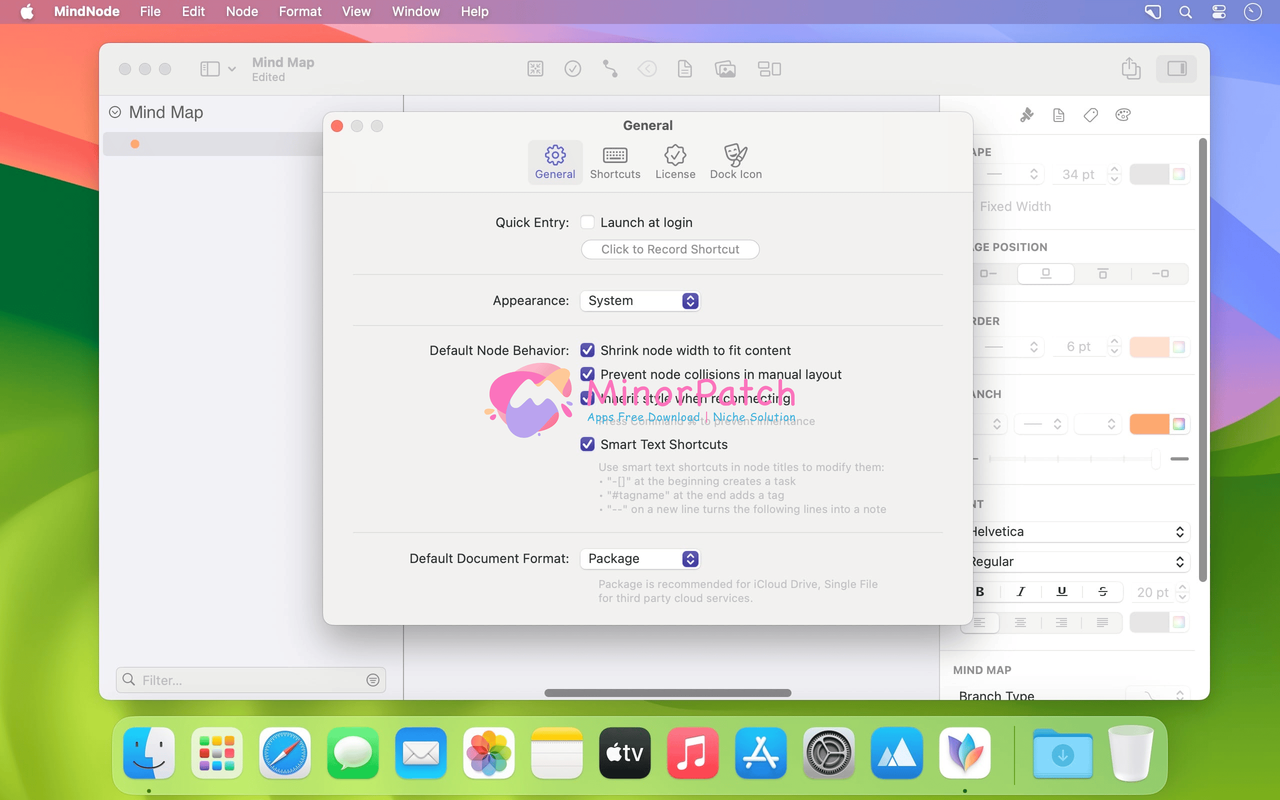Open the View menu
Viewport: 1280px width, 800px height.
point(356,12)
